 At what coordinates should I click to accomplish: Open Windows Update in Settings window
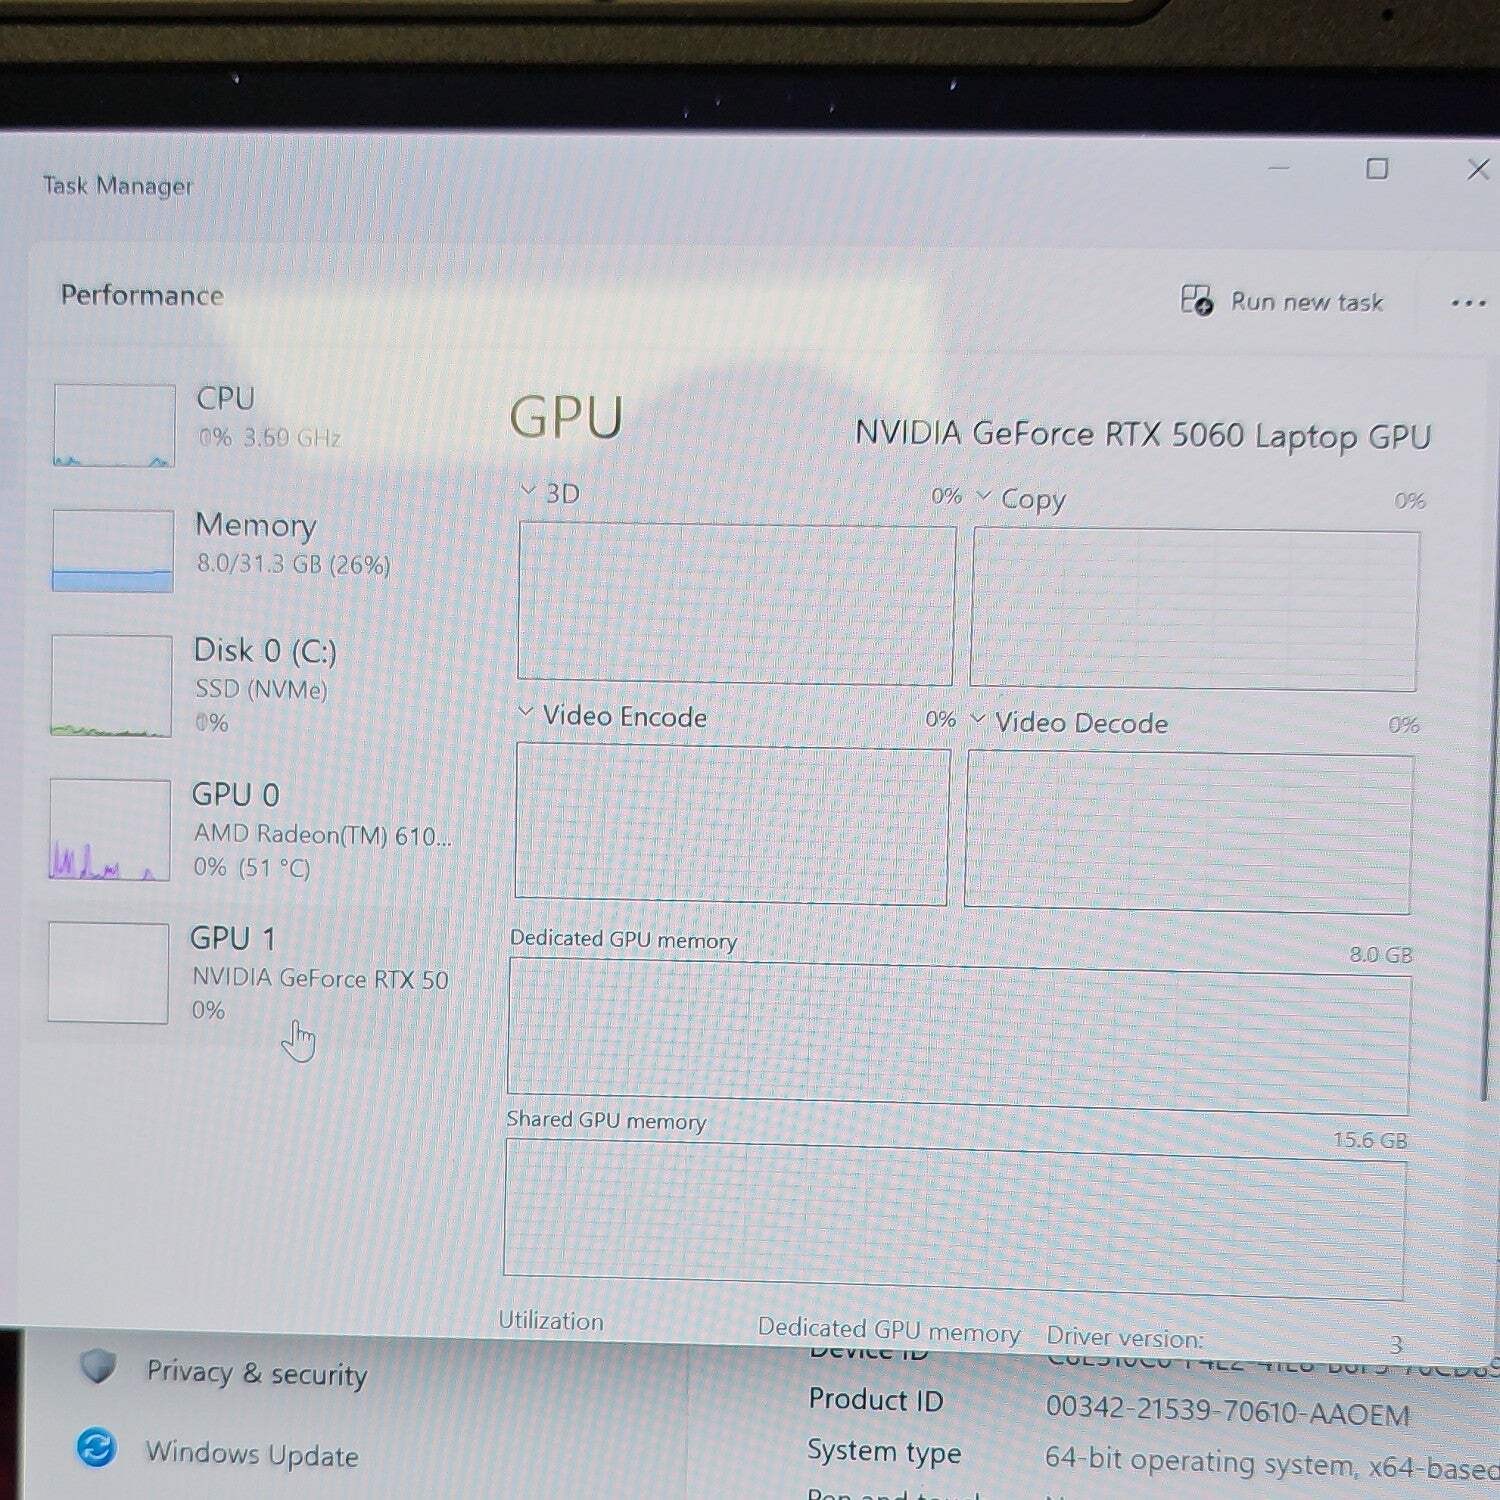click(252, 1454)
